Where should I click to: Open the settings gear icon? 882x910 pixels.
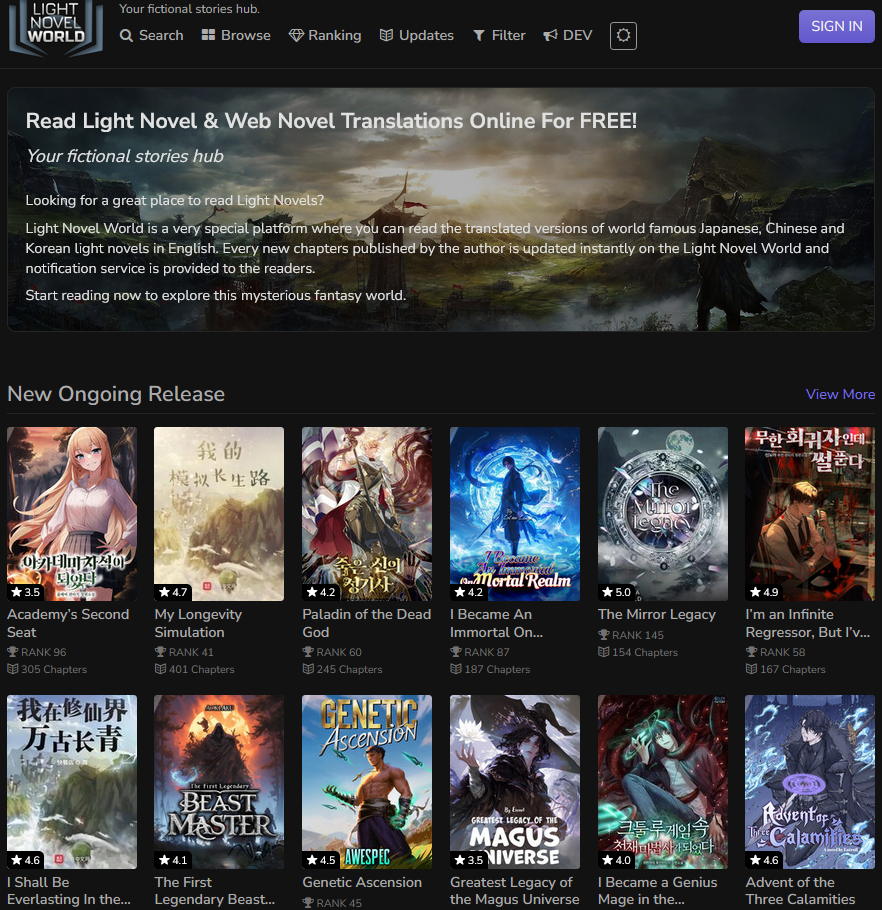(x=623, y=35)
